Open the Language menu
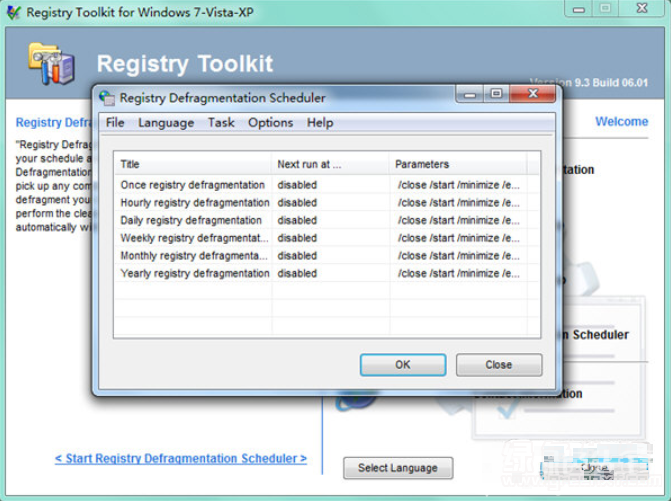This screenshot has height=501, width=671. (166, 123)
